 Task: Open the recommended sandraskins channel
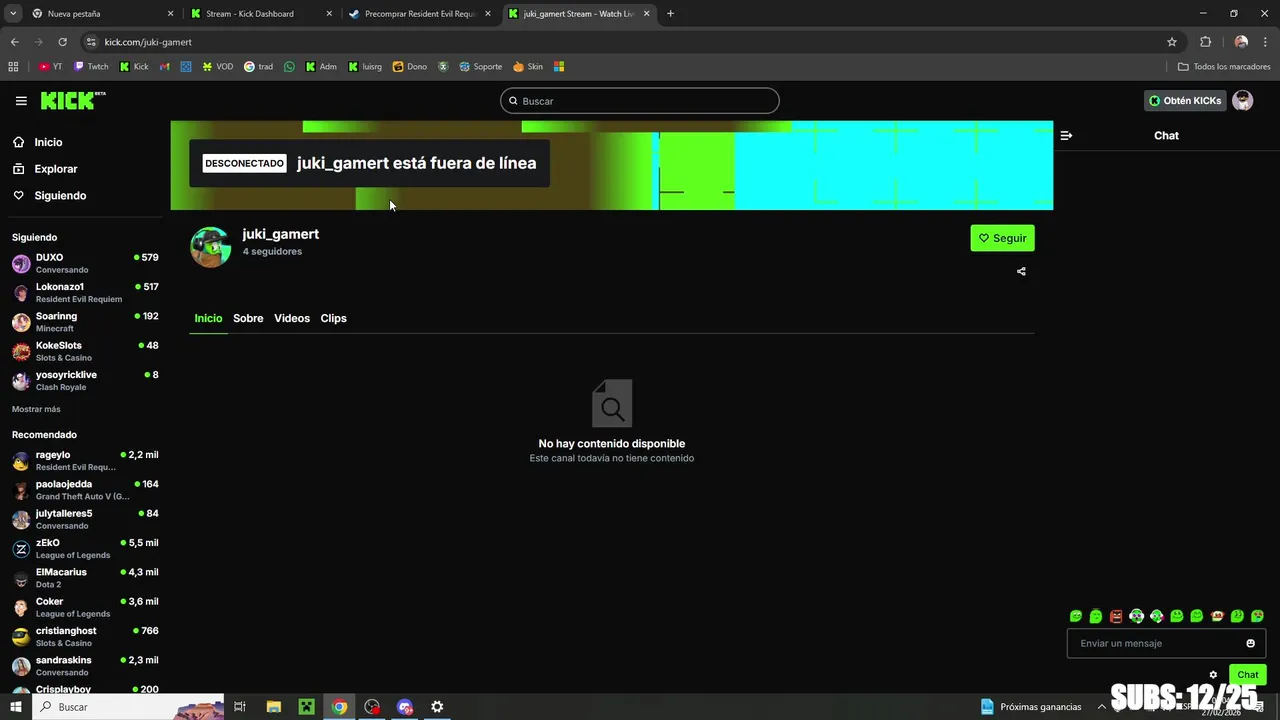(85, 666)
